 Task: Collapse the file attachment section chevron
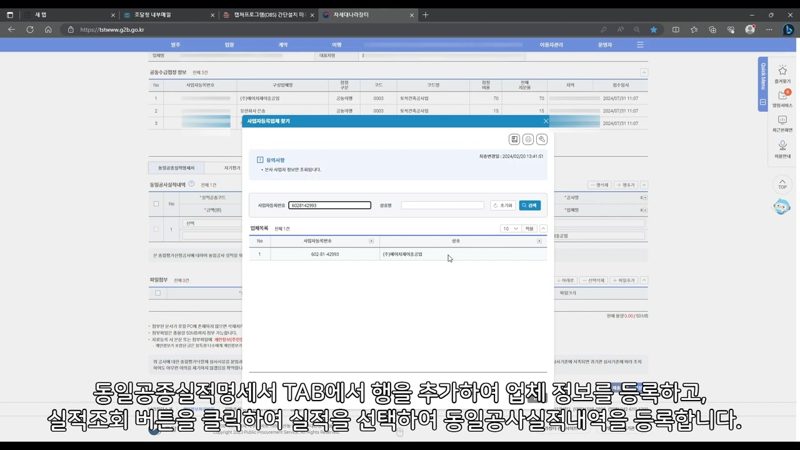click(x=644, y=280)
